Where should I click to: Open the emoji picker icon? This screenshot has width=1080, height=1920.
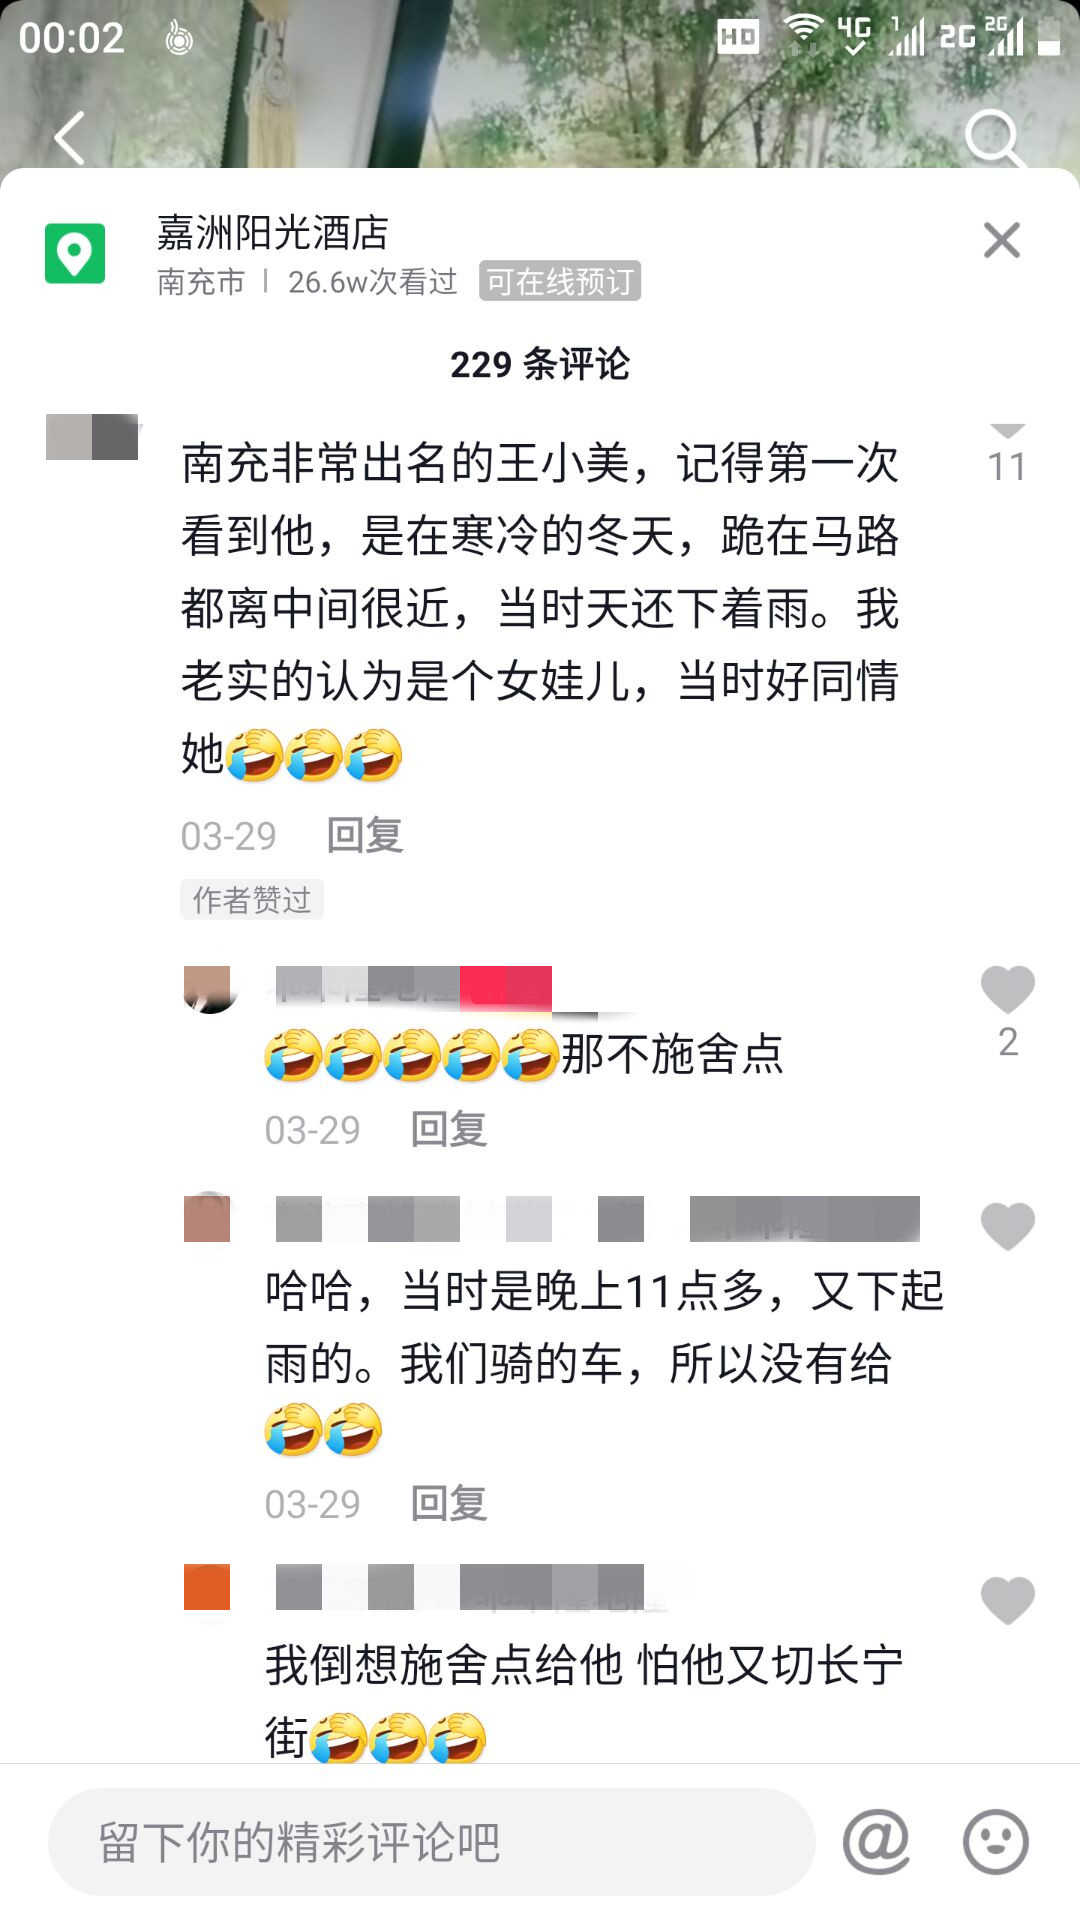995,1841
